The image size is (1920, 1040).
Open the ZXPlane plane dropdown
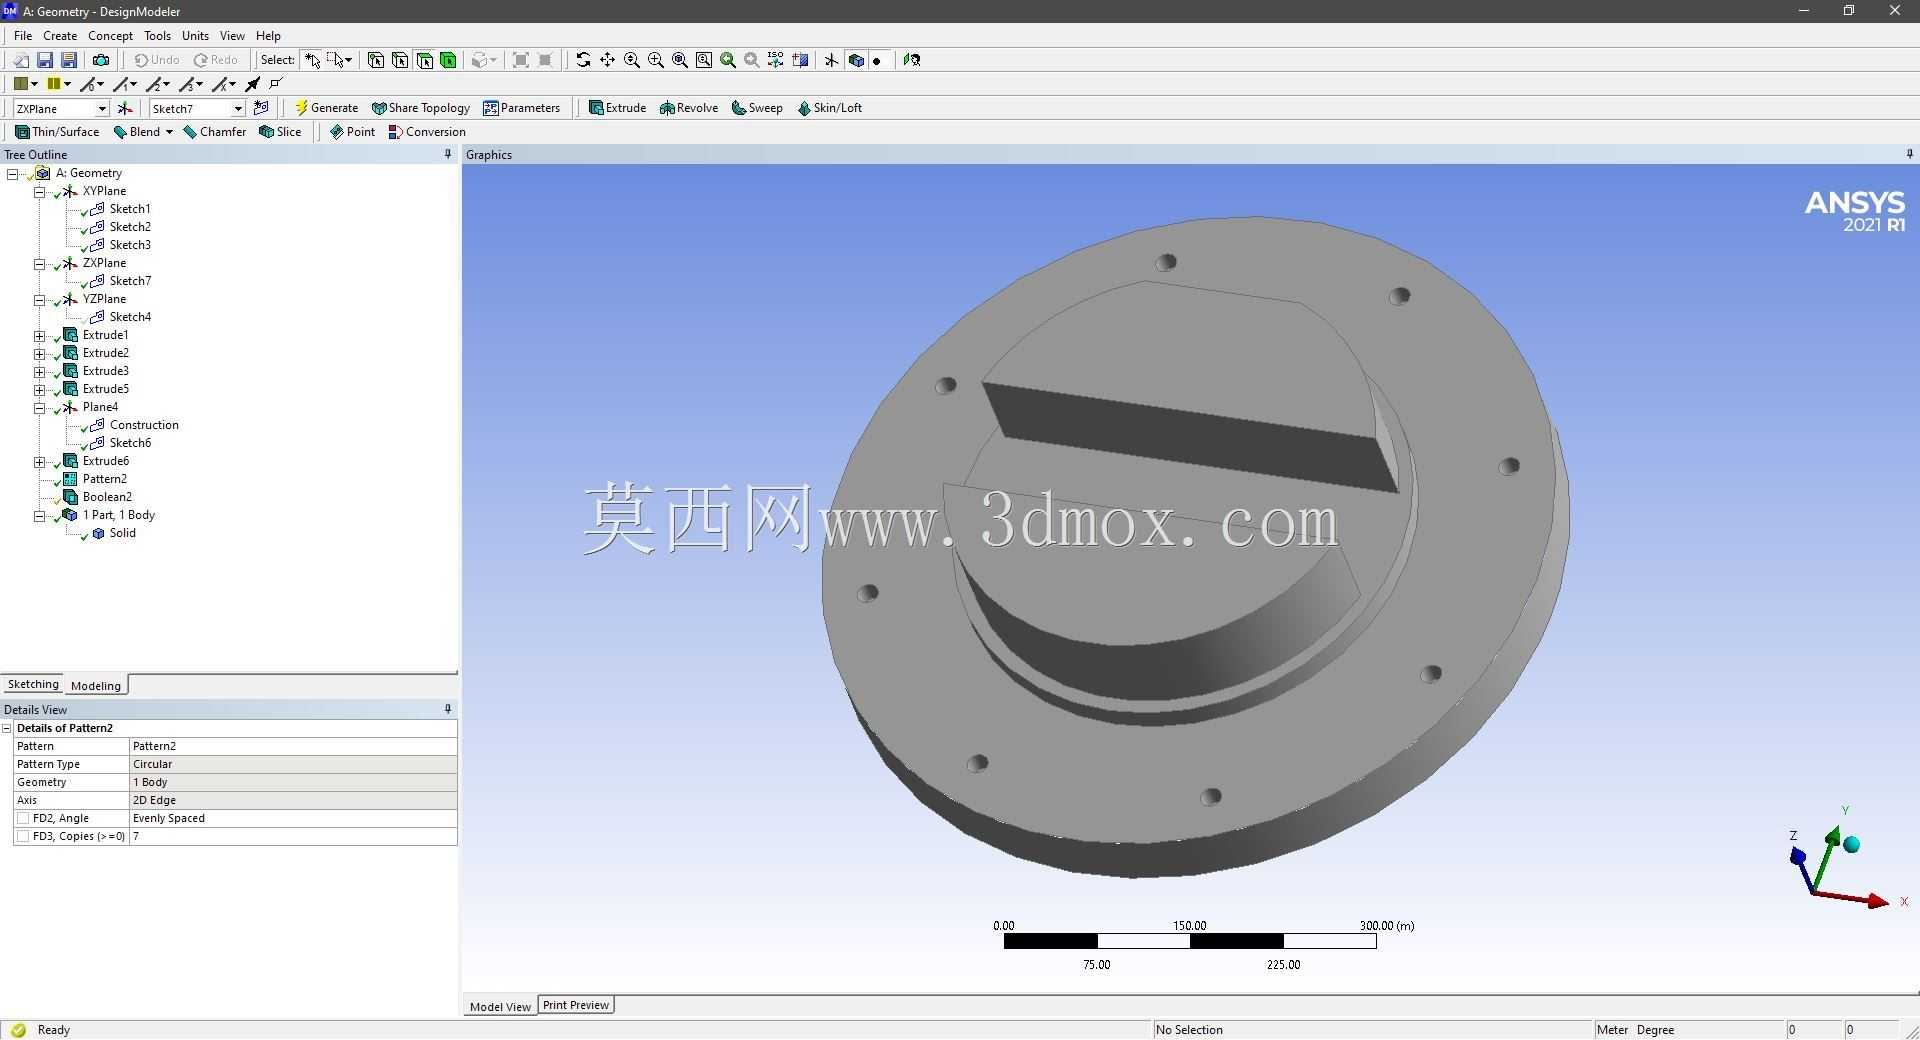[x=101, y=108]
